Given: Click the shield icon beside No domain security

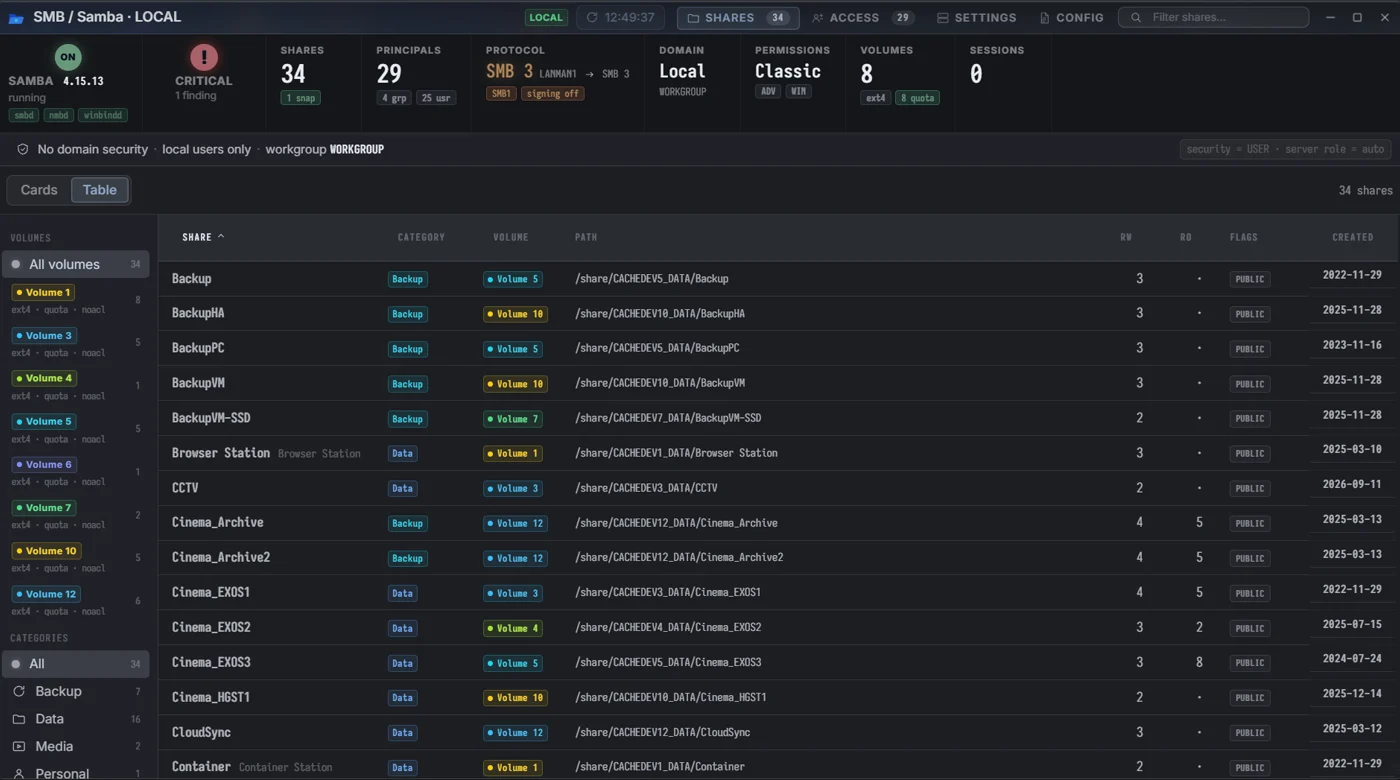Looking at the screenshot, I should 23,149.
